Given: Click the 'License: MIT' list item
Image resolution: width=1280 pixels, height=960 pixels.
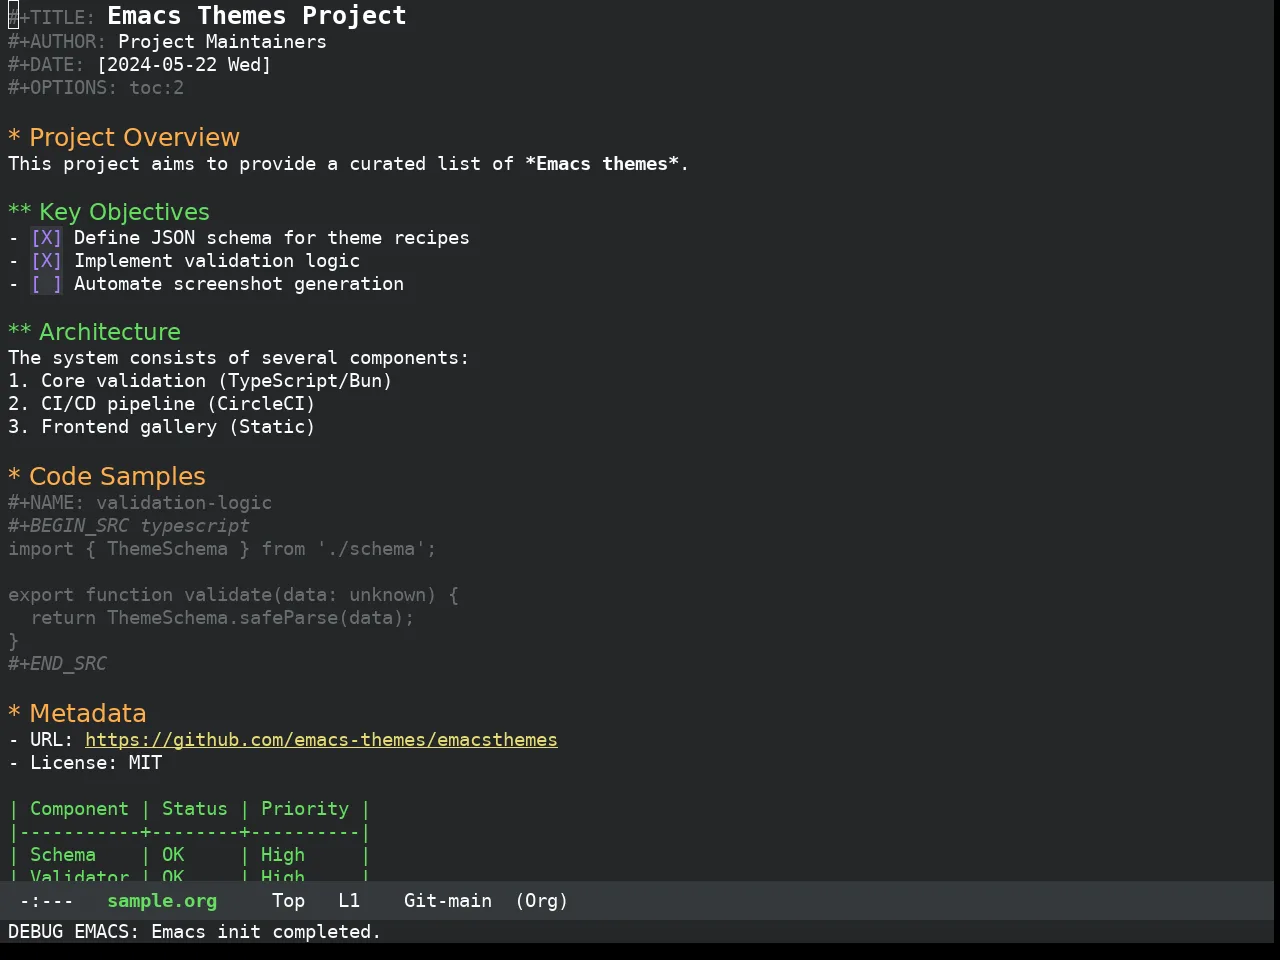Looking at the screenshot, I should (85, 763).
